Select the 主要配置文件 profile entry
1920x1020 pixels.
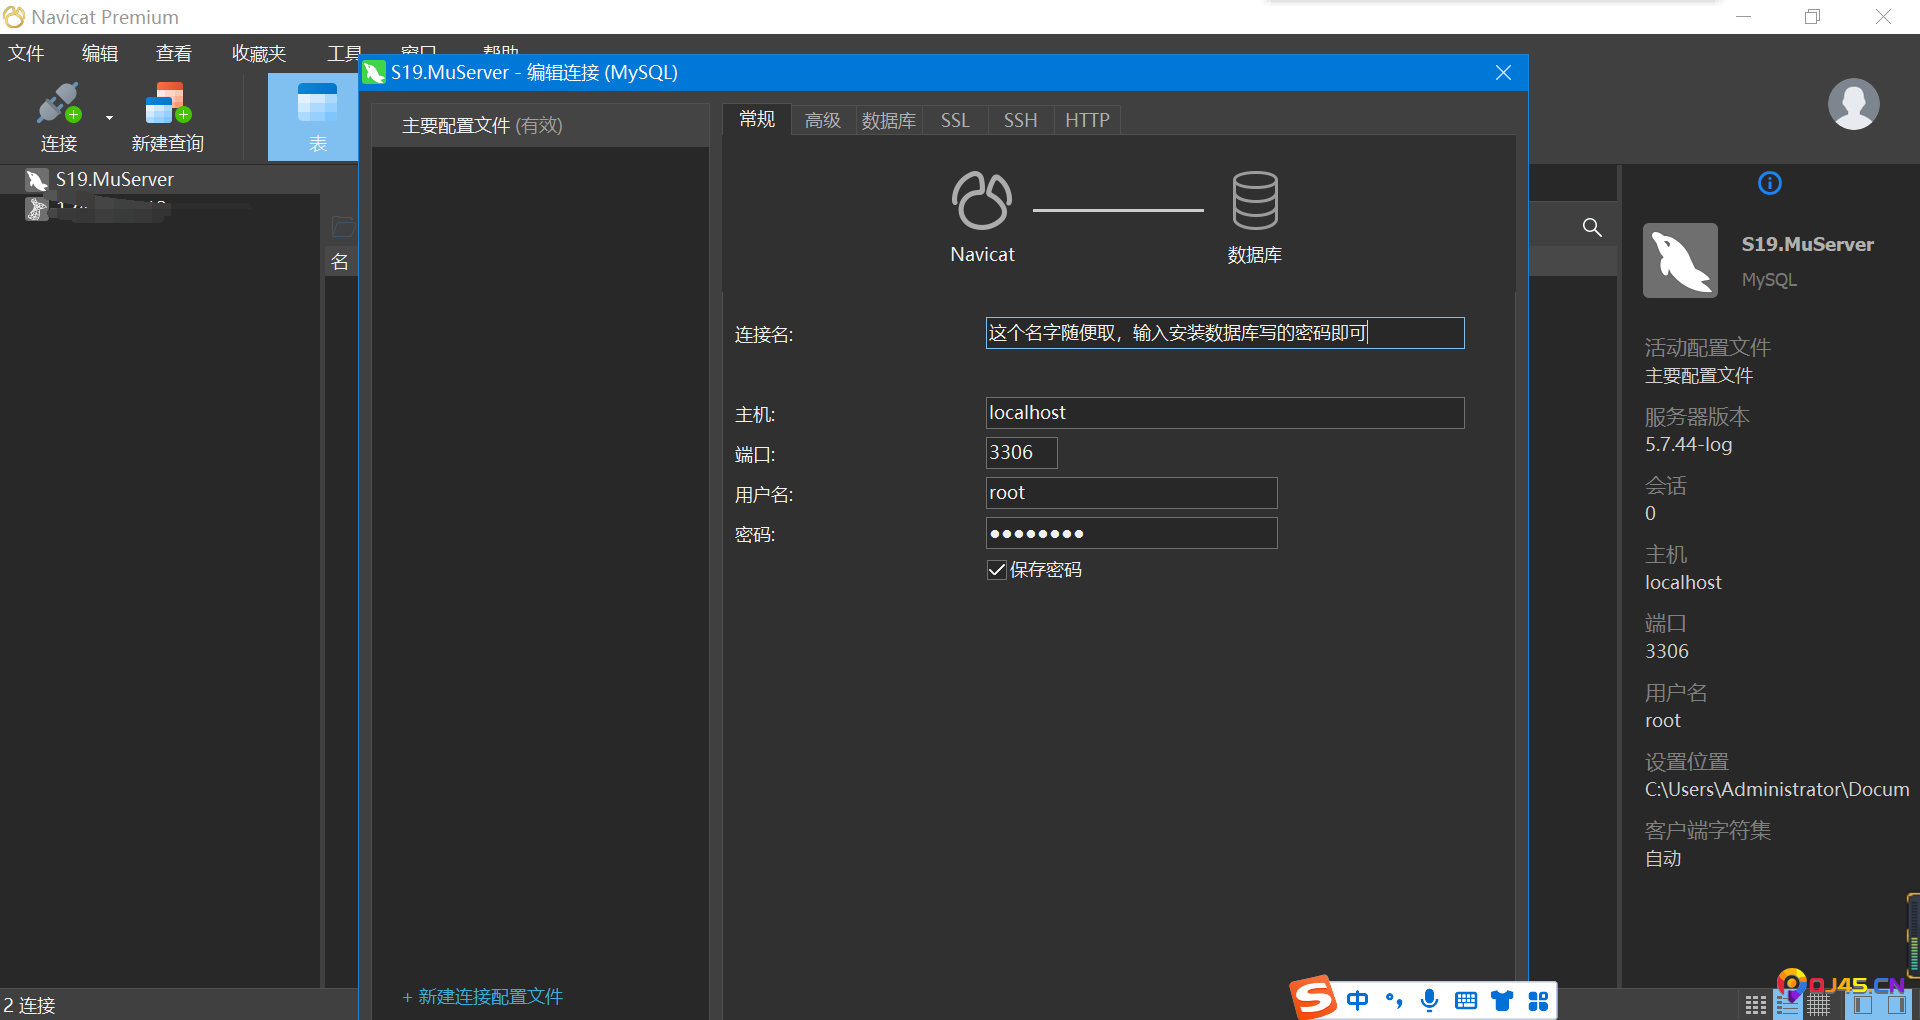point(540,125)
